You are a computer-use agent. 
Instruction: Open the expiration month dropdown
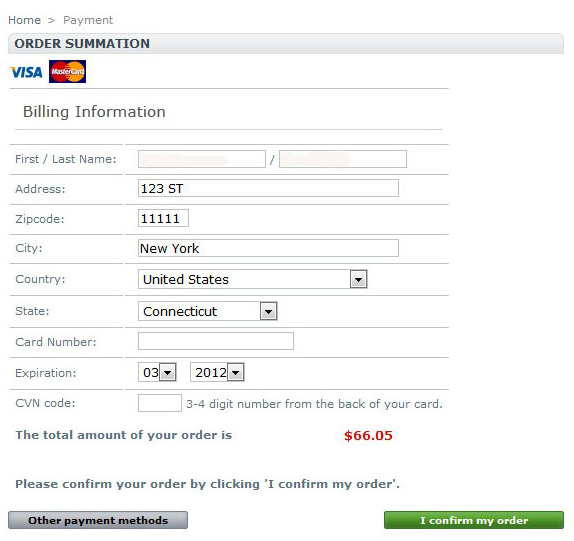(x=157, y=372)
